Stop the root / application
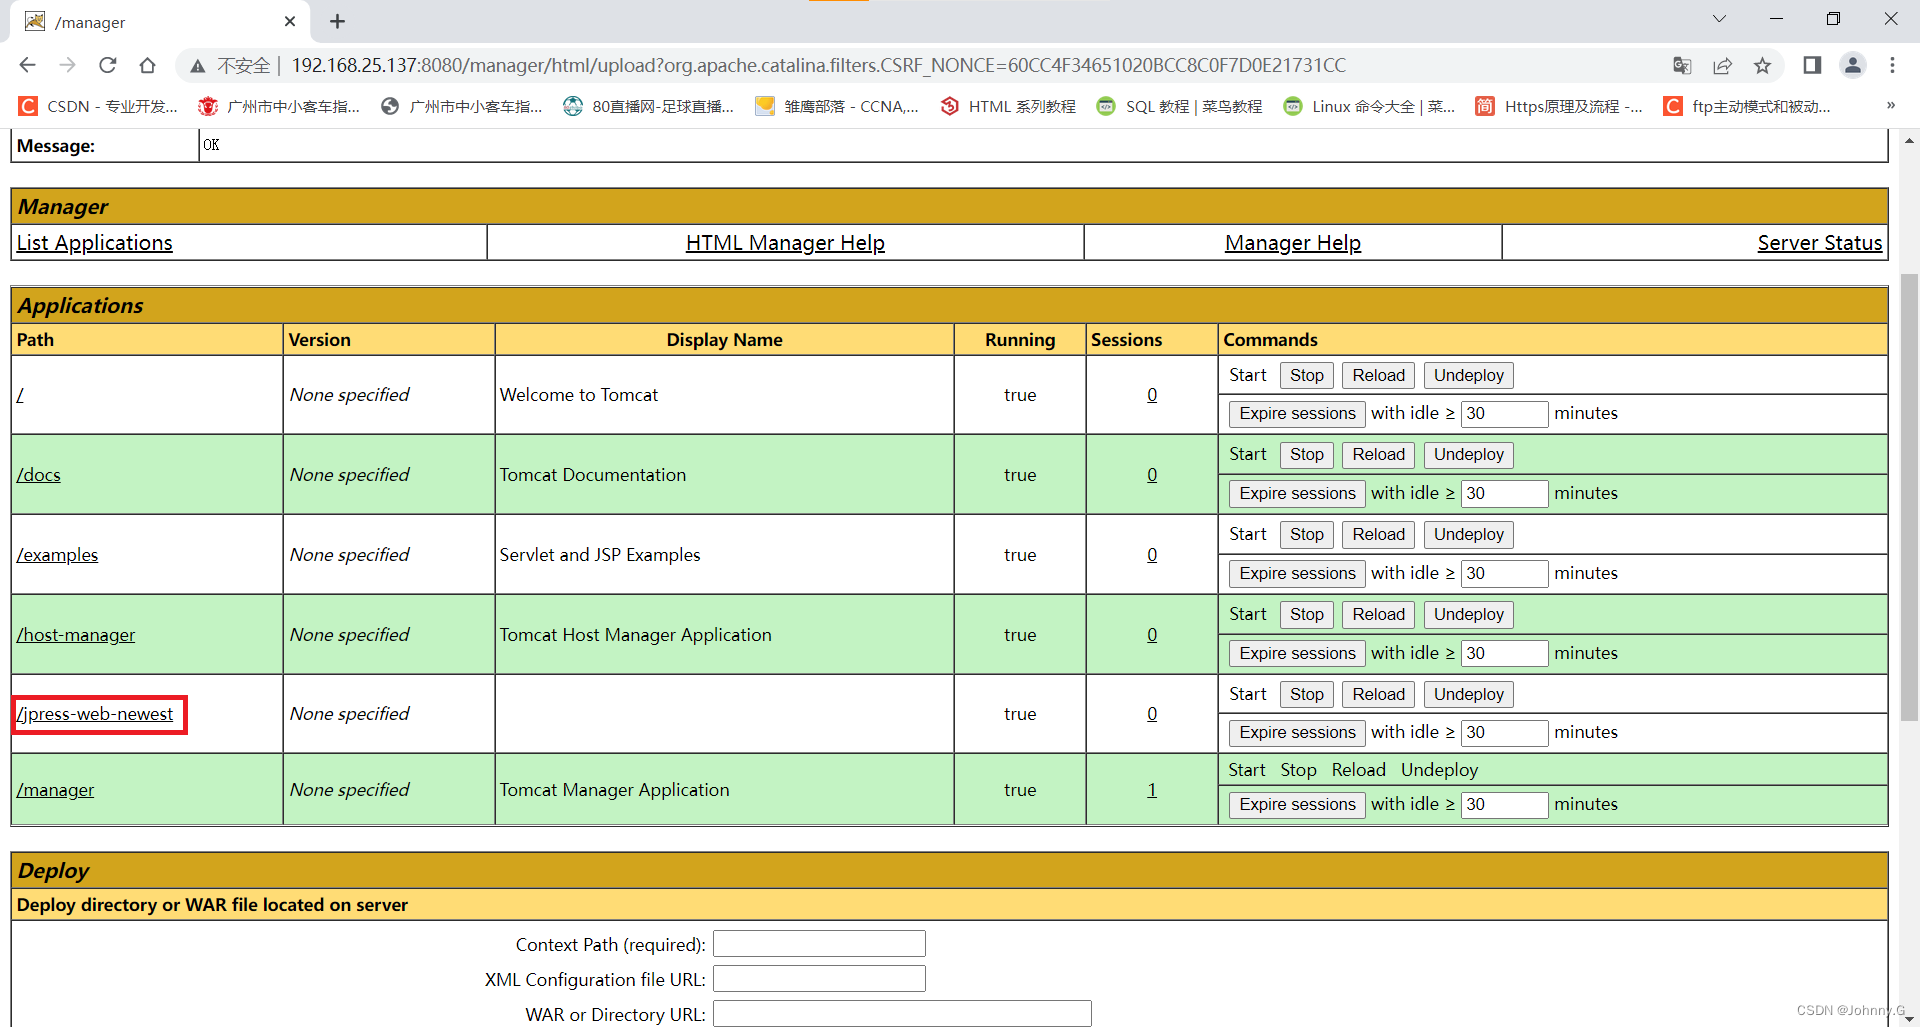This screenshot has width=1920, height=1027. [1306, 375]
